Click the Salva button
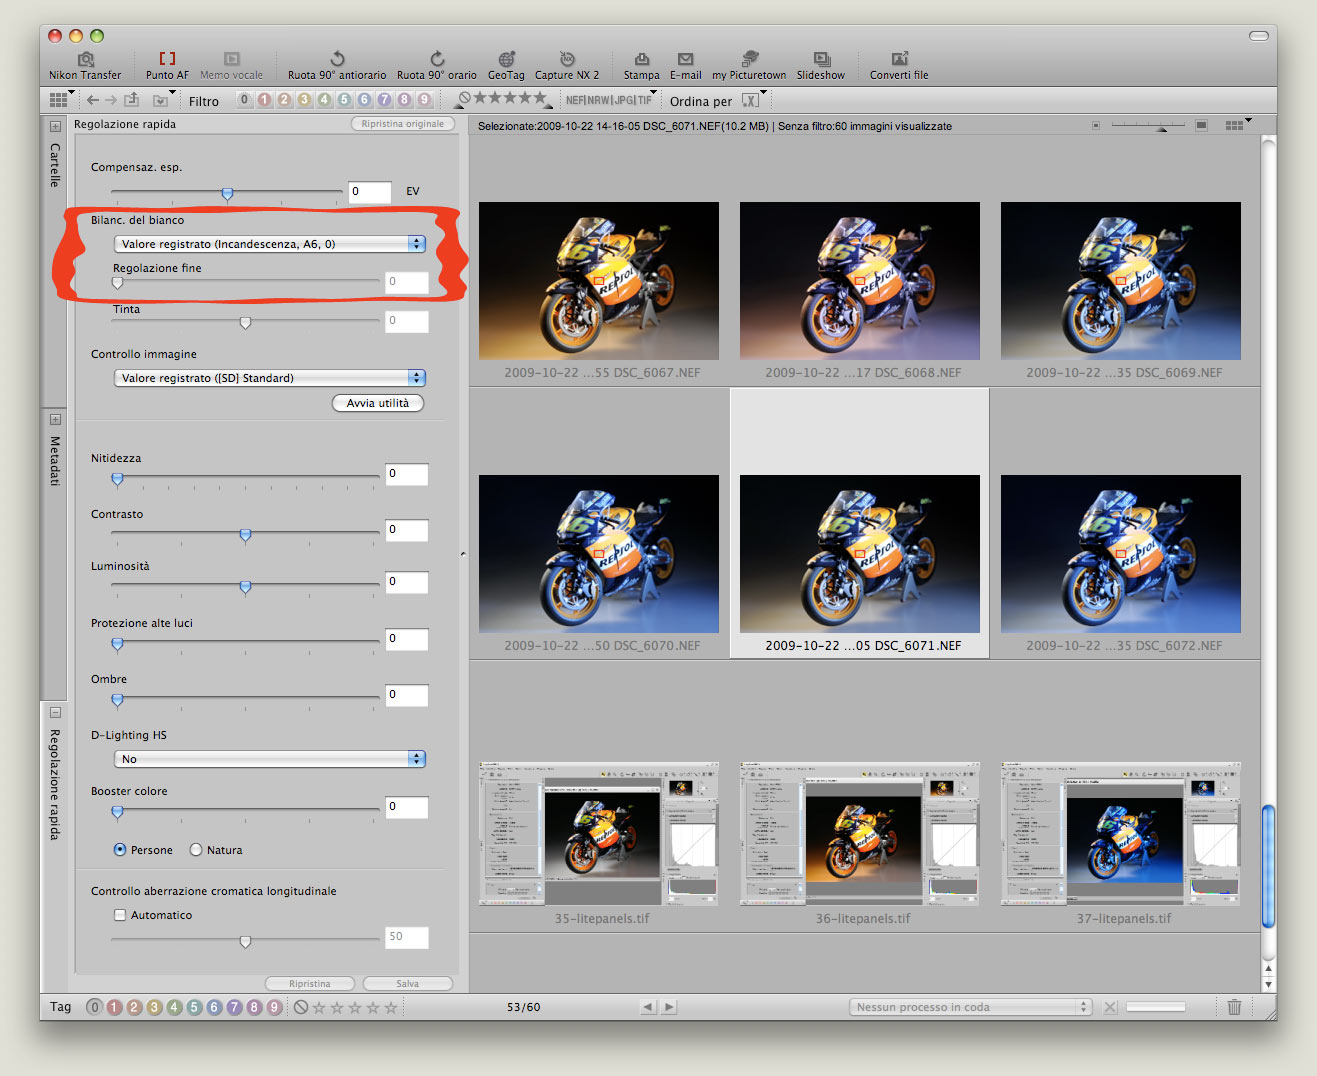This screenshot has width=1317, height=1076. pyautogui.click(x=408, y=984)
